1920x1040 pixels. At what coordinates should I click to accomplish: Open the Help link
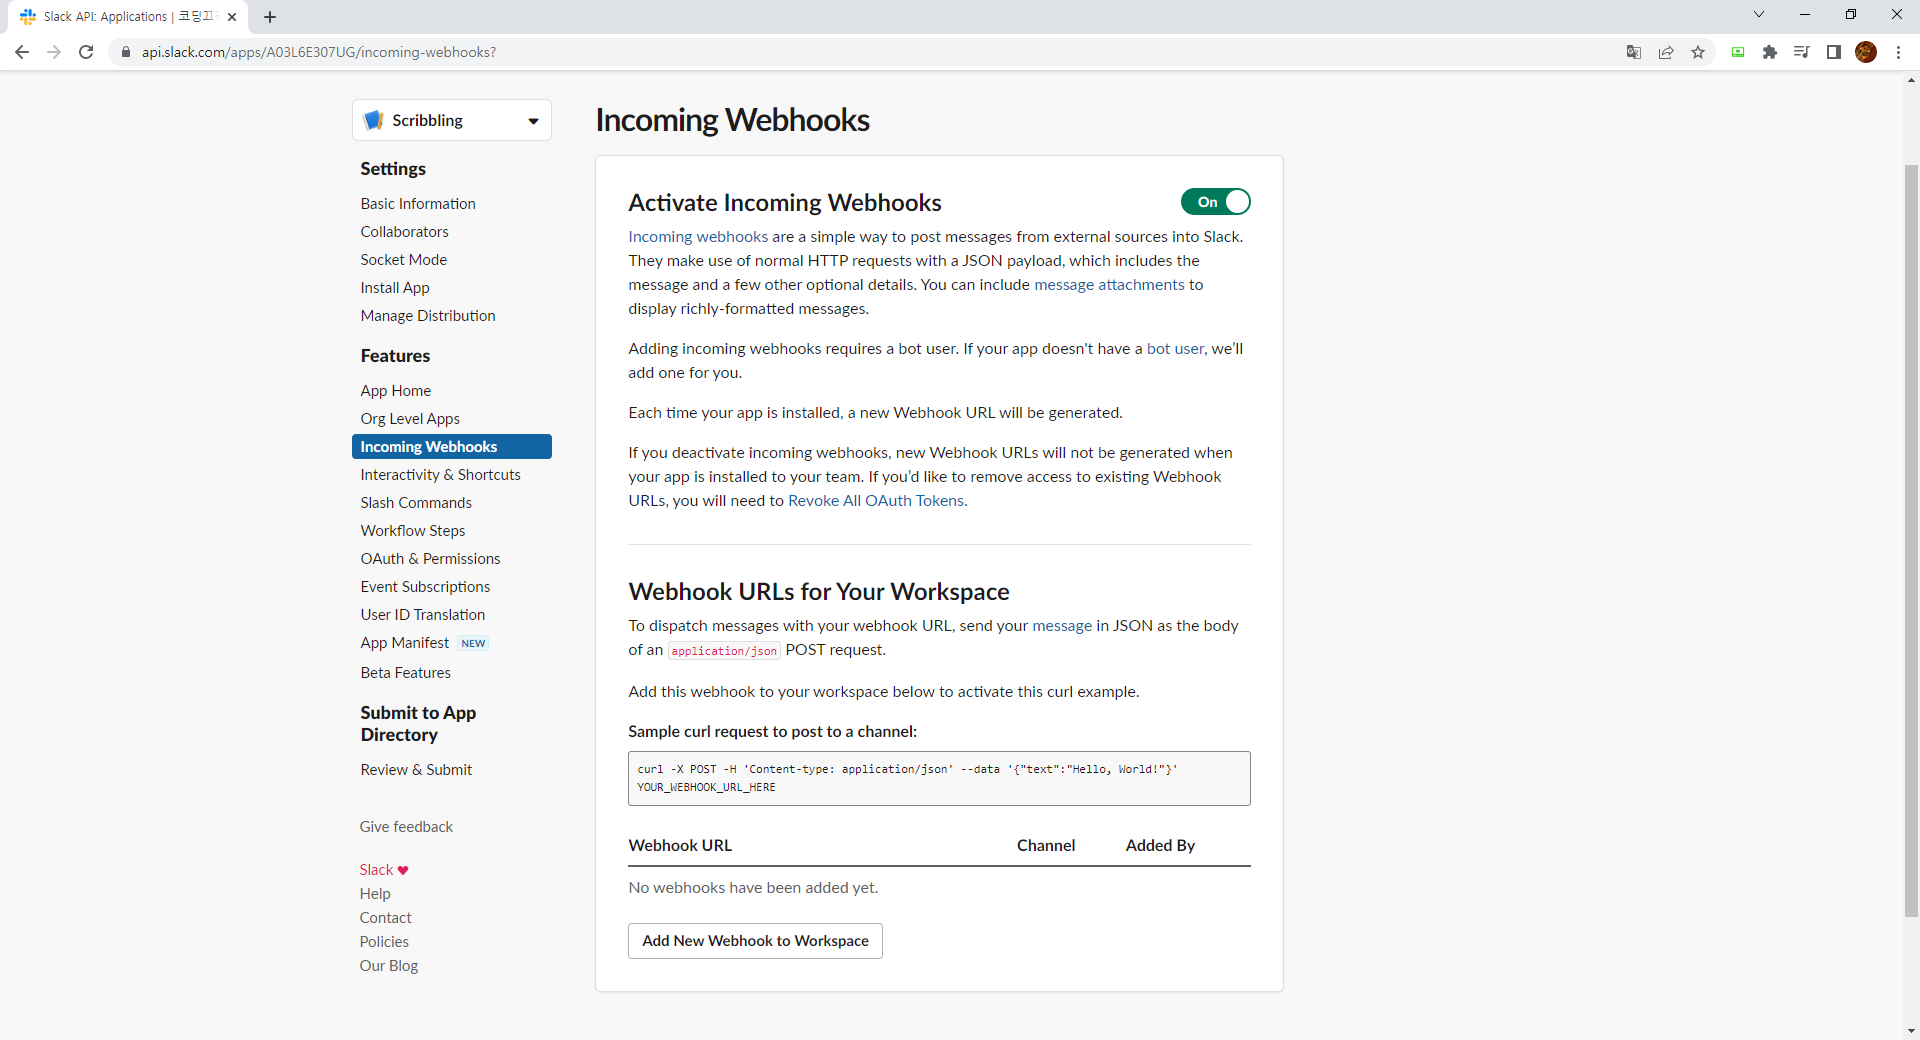[375, 894]
